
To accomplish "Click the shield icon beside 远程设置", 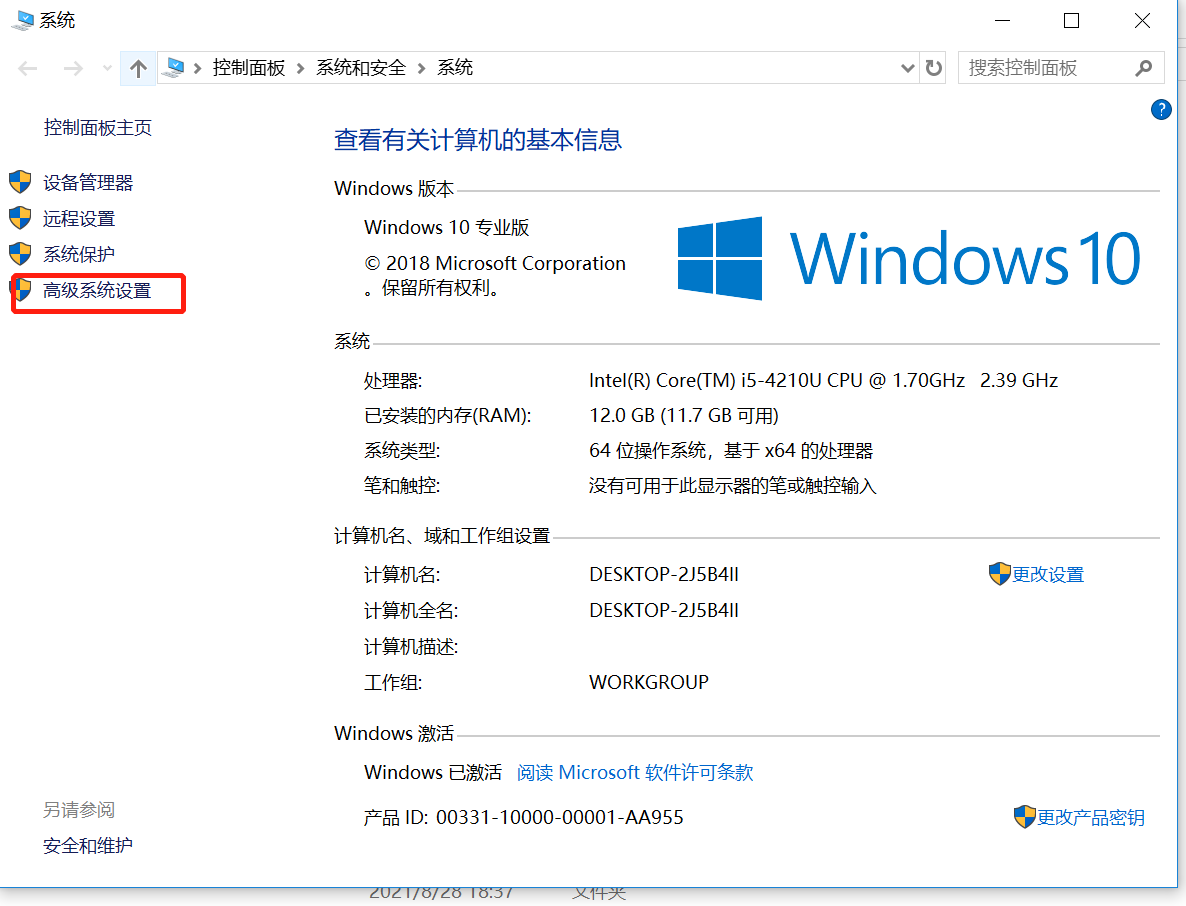I will [x=20, y=219].
